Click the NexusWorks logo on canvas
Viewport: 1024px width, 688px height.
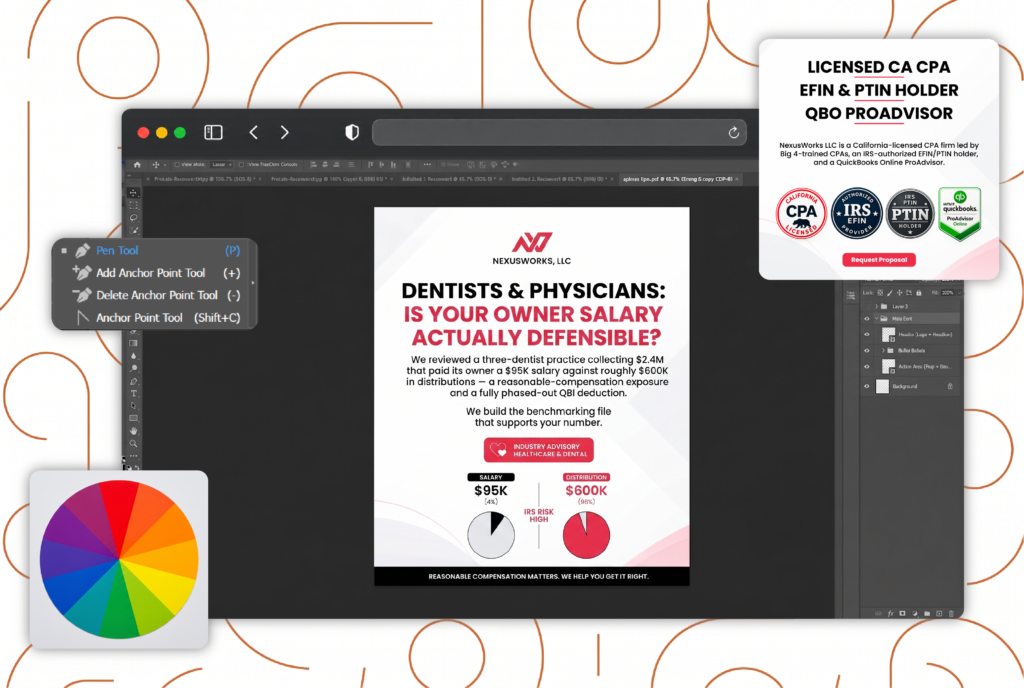pos(532,249)
